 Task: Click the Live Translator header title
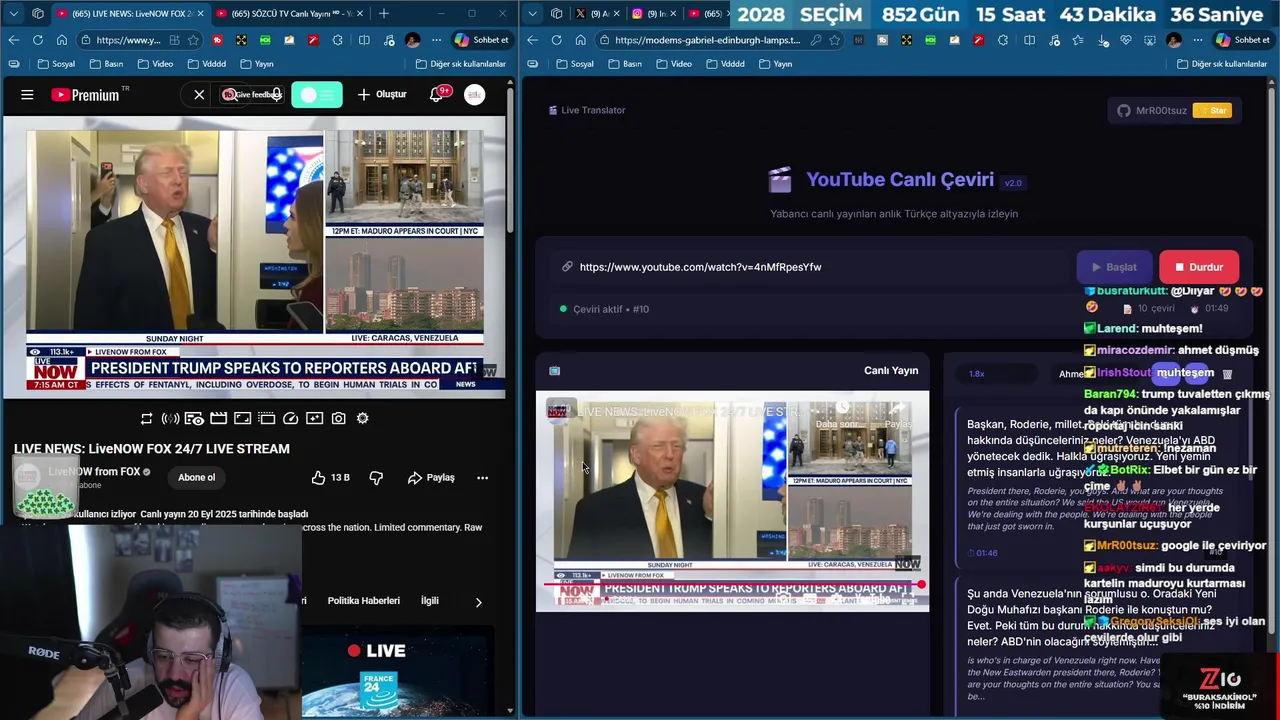point(587,110)
